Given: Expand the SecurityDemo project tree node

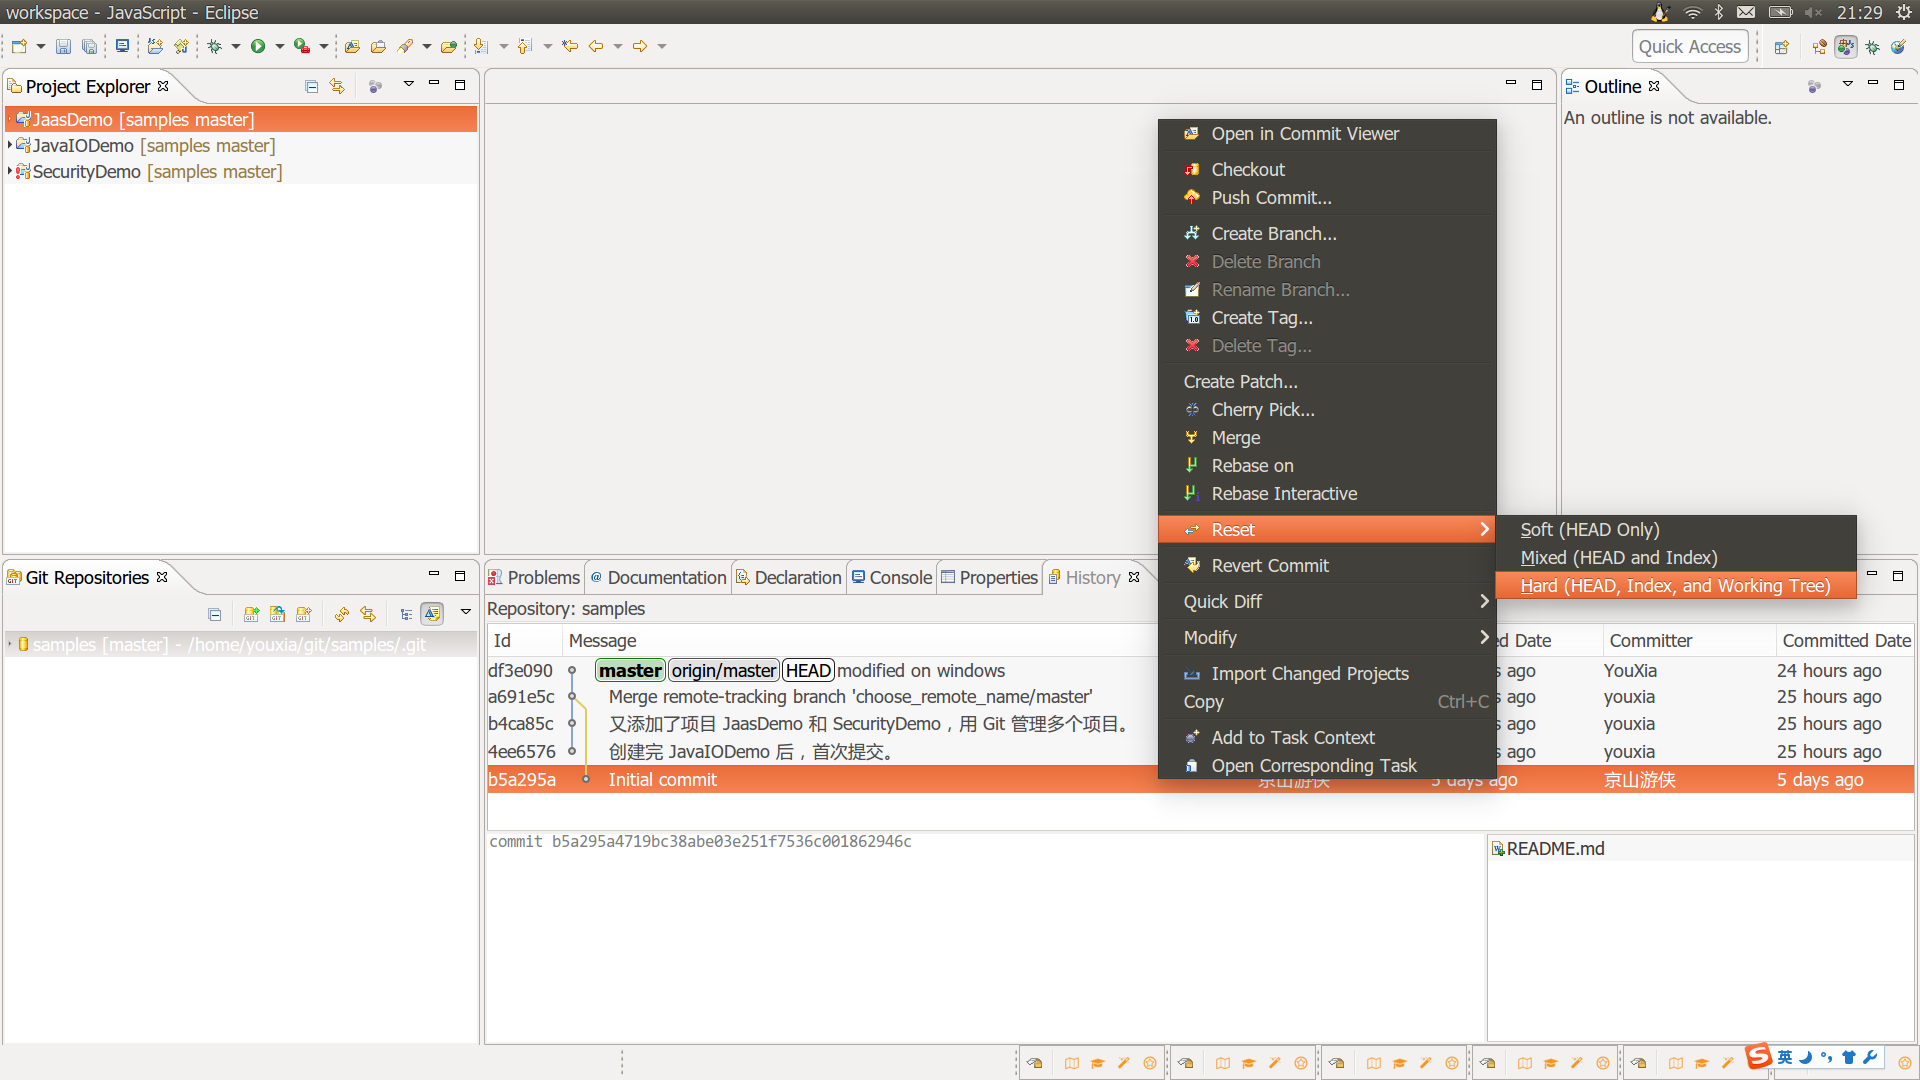Looking at the screenshot, I should tap(10, 171).
